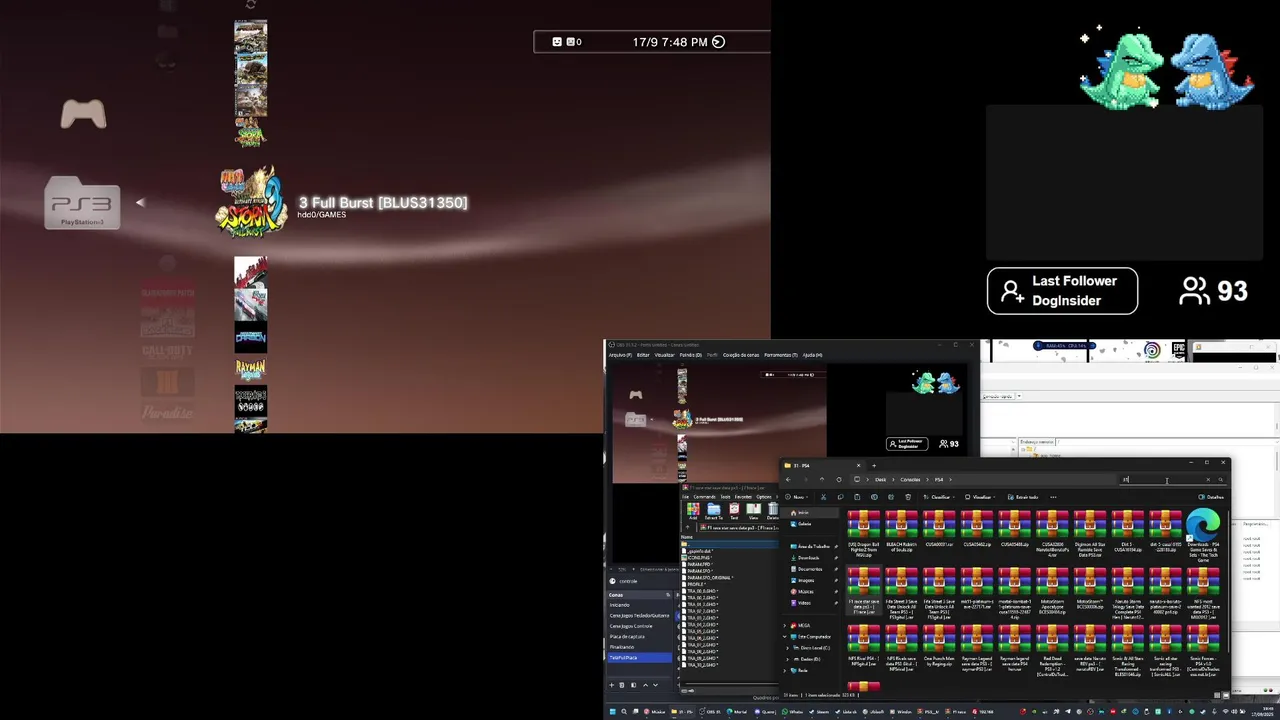
Task: Select the BLEACH Rebirth of Souls zip
Action: pyautogui.click(x=901, y=530)
